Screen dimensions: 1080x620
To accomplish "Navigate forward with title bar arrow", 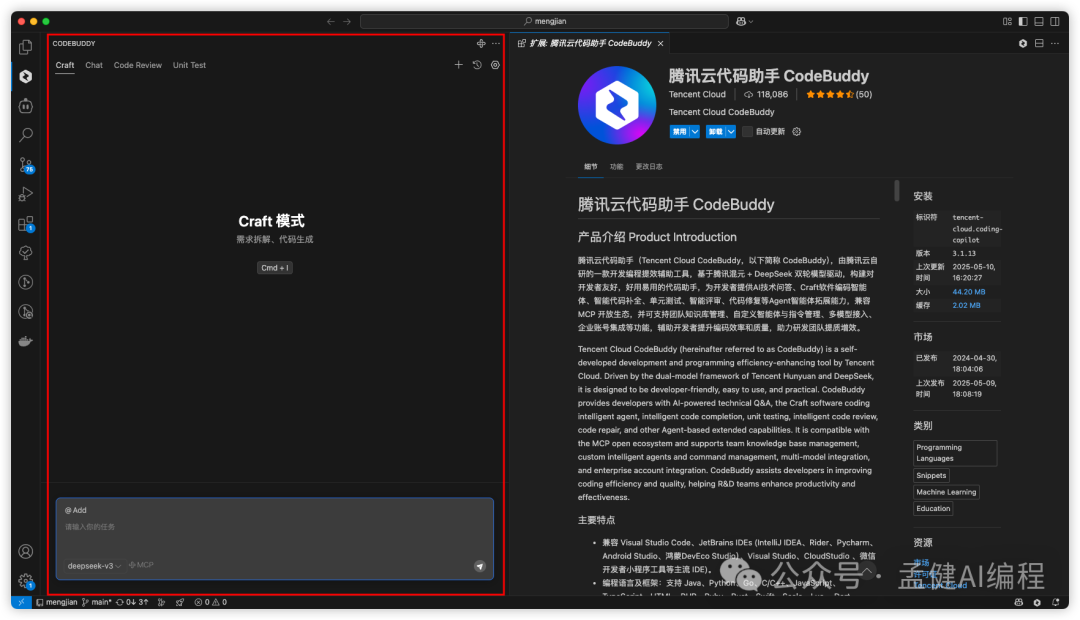I will click(x=347, y=21).
